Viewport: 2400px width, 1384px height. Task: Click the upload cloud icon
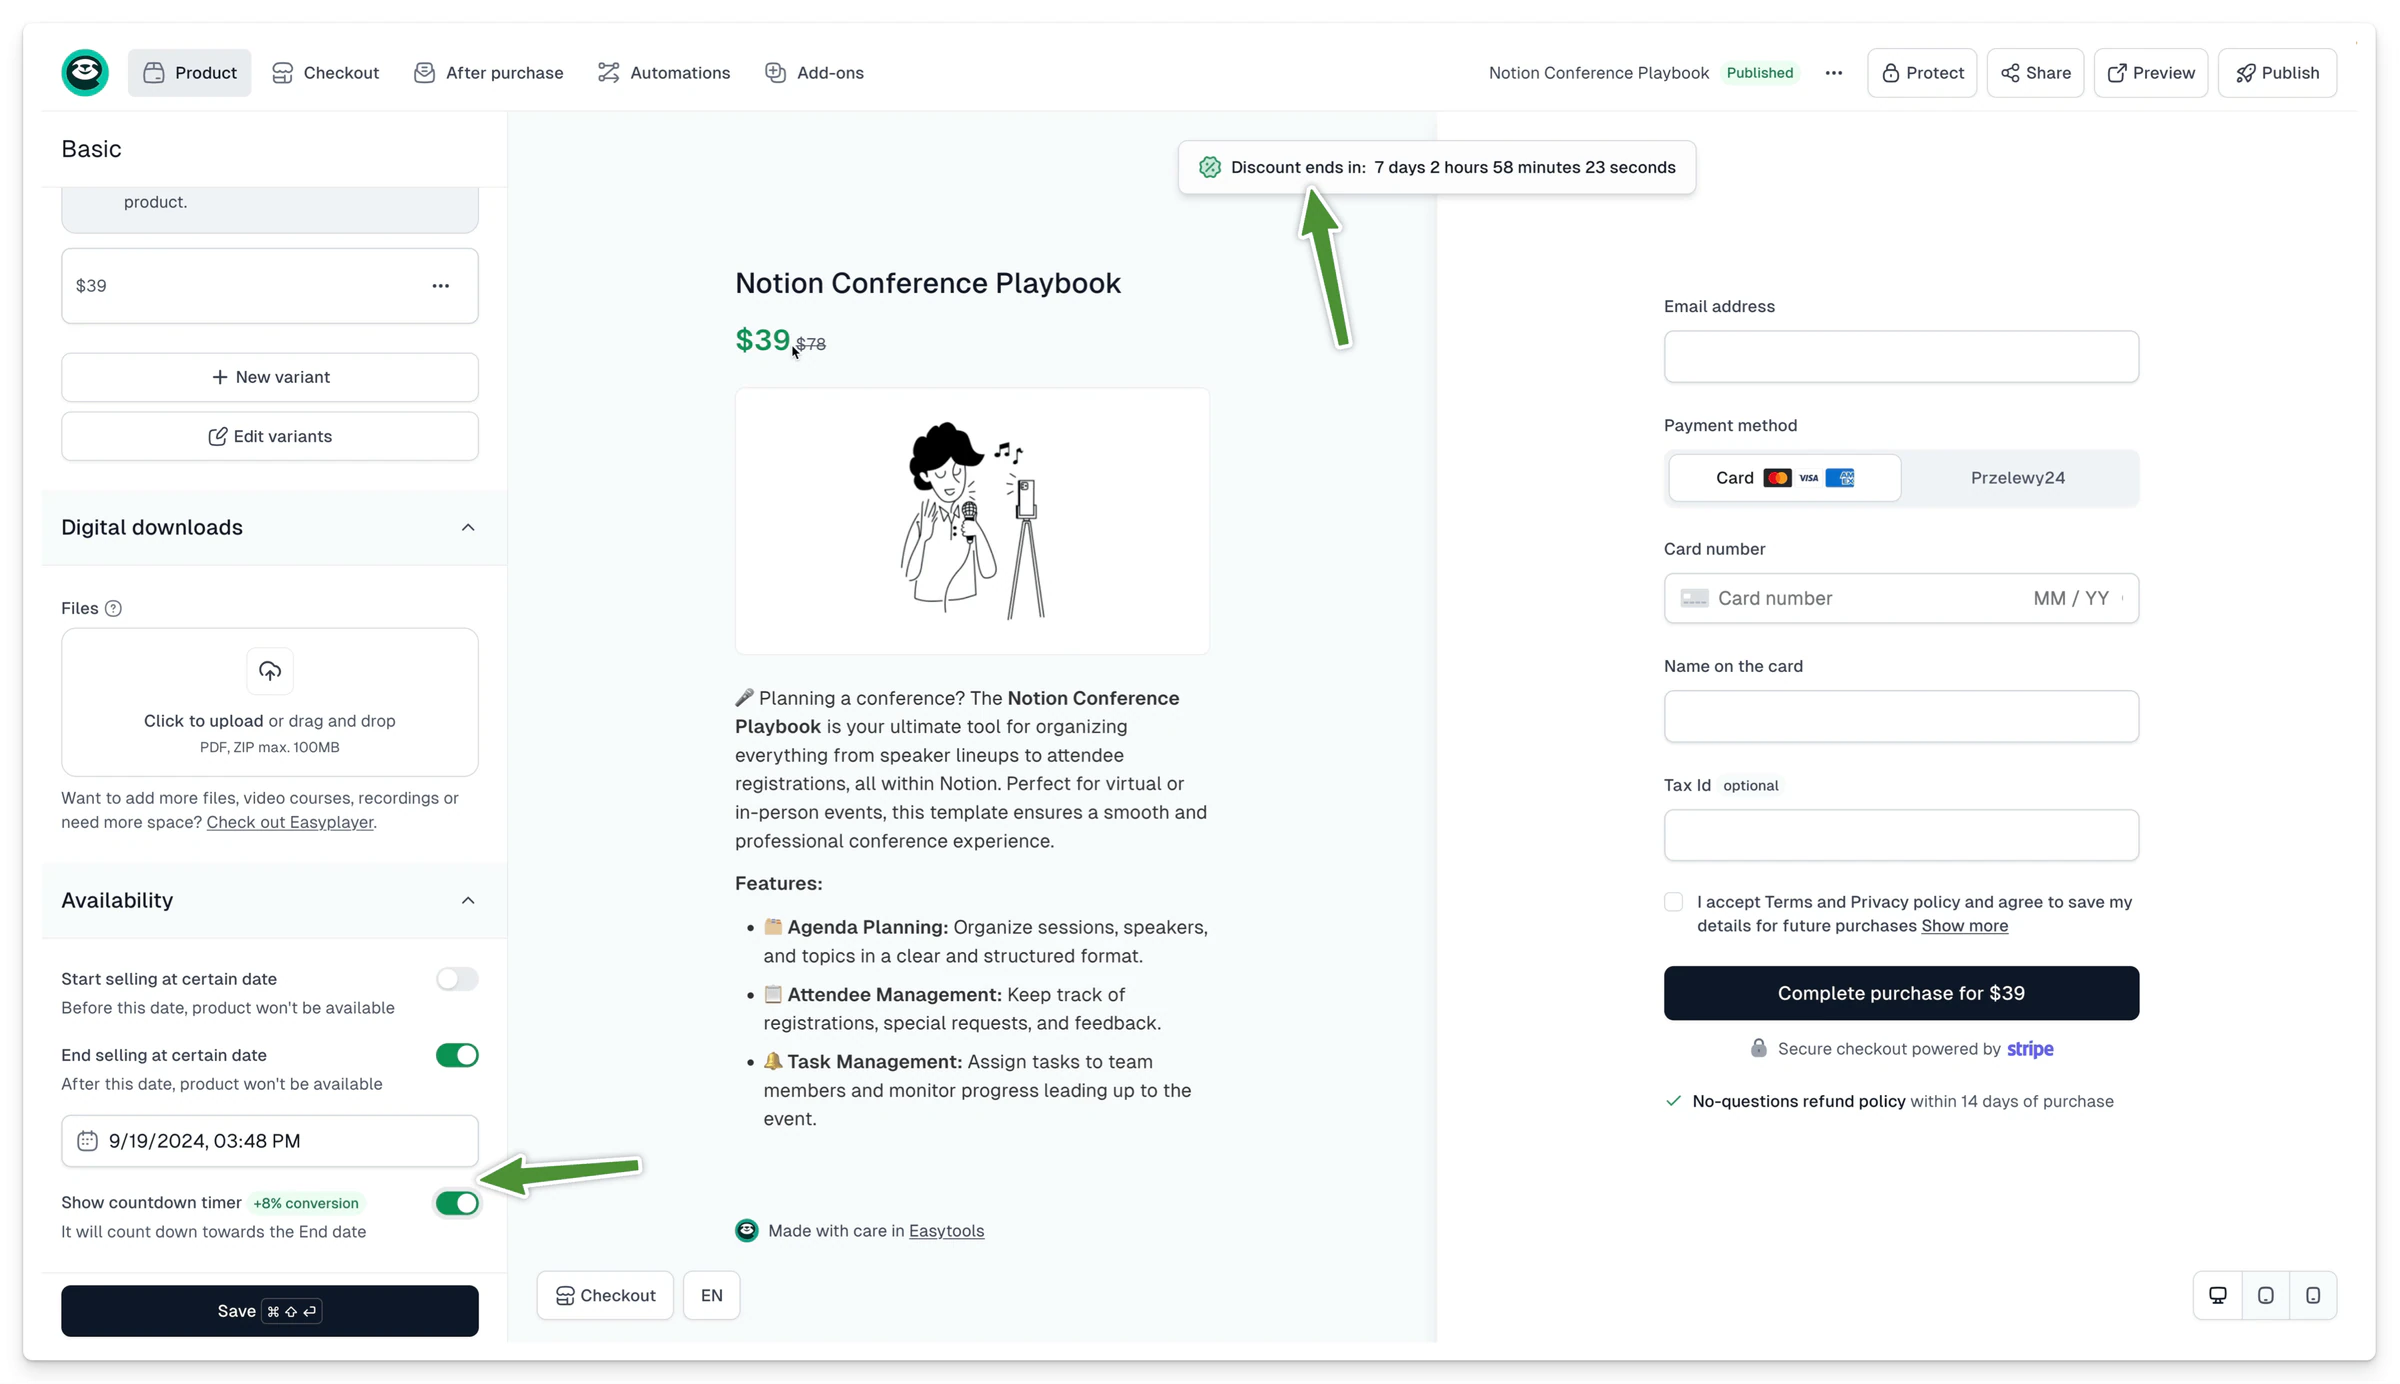coord(270,671)
